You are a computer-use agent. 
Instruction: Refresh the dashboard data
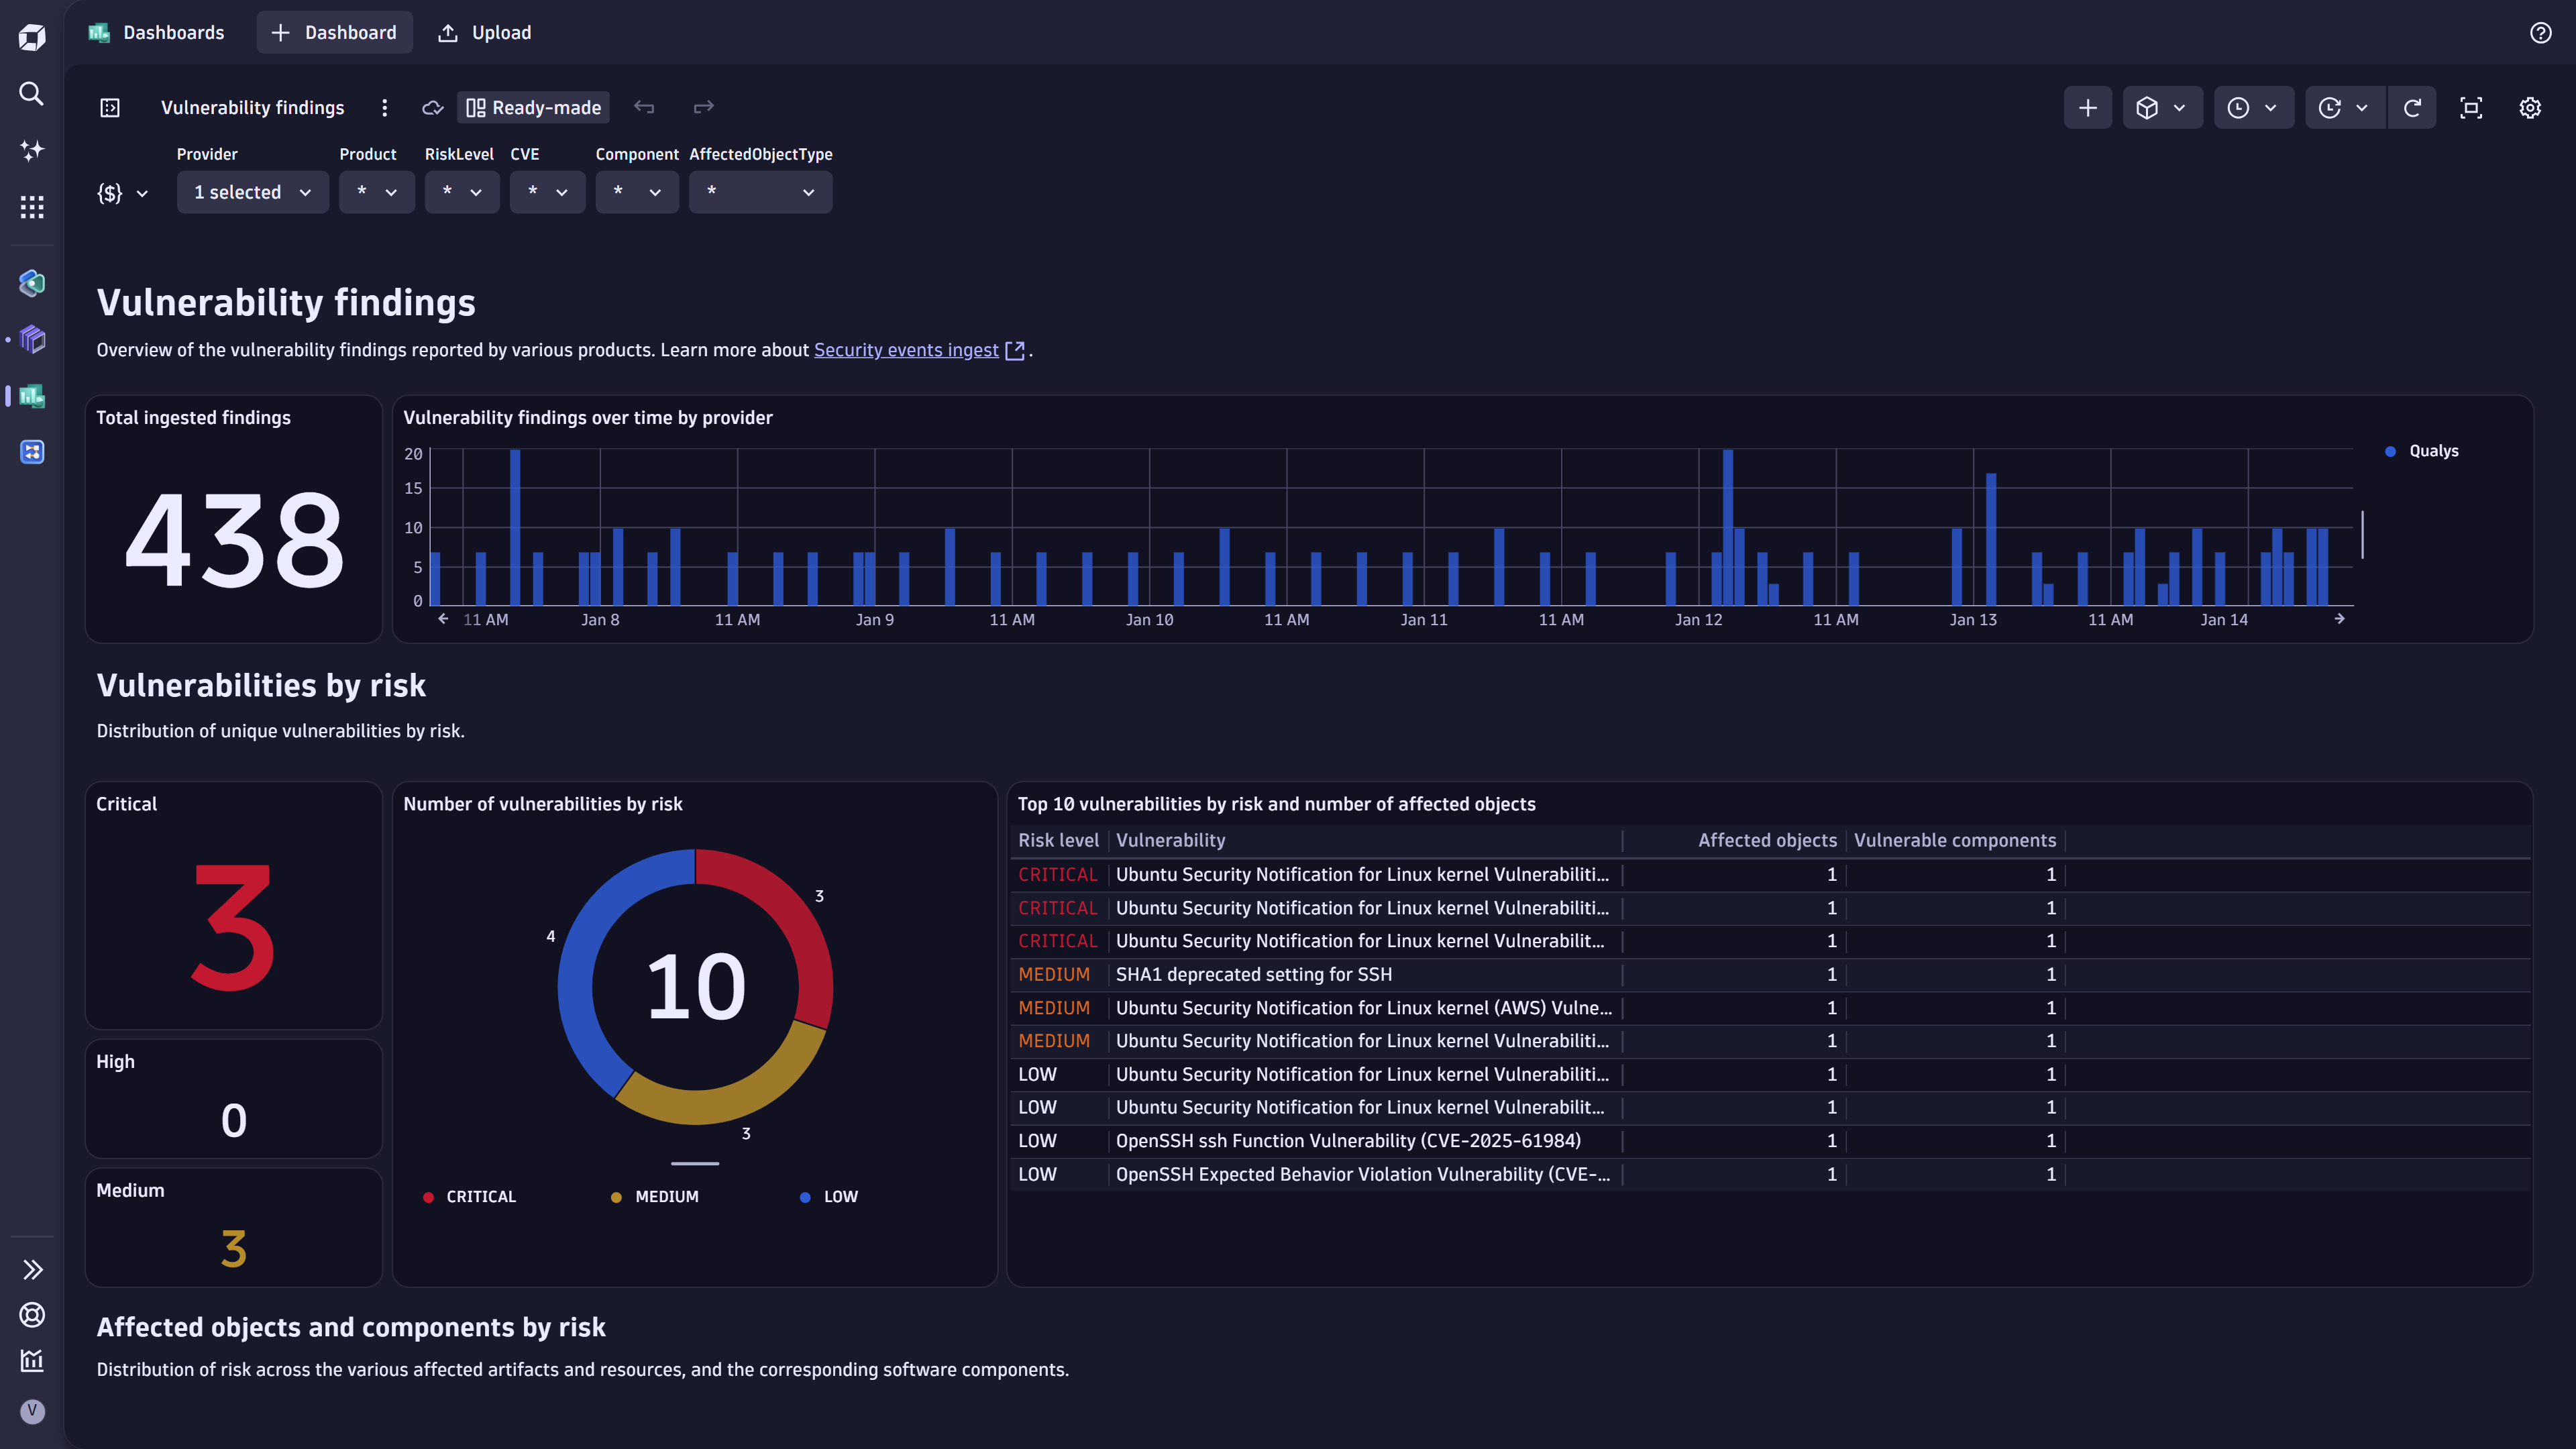click(x=2413, y=107)
